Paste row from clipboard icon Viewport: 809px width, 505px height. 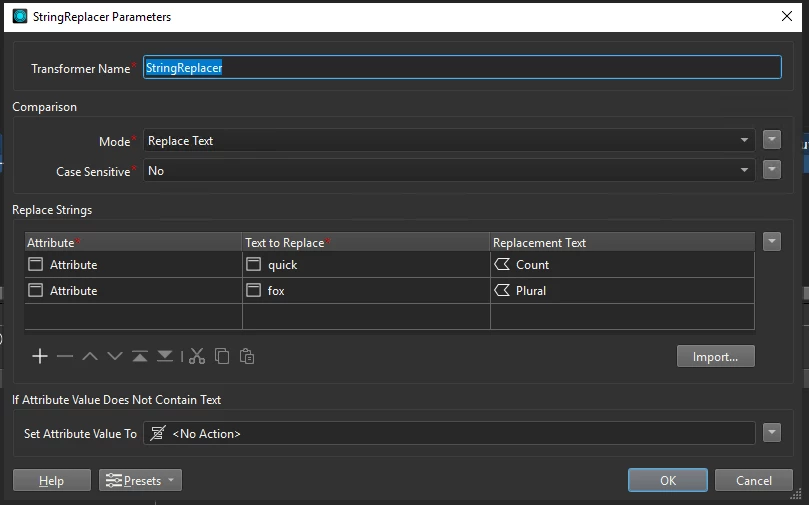247,356
